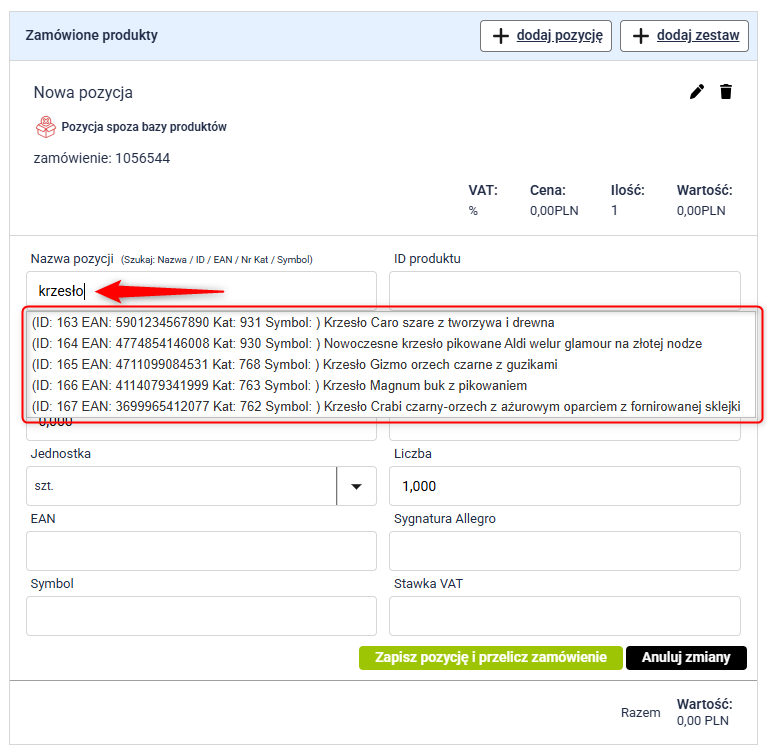
Task: Click the pencil edit icon
Action: click(697, 92)
